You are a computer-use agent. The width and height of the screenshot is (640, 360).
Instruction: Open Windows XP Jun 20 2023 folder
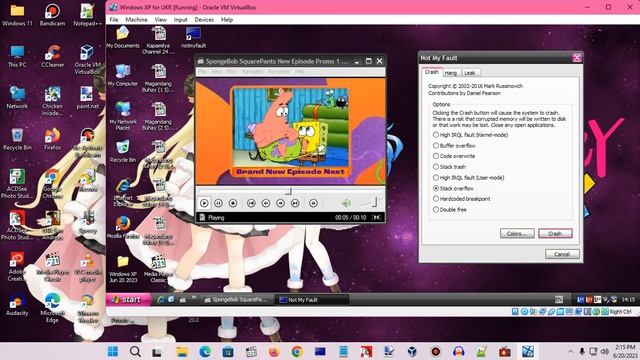tap(123, 269)
